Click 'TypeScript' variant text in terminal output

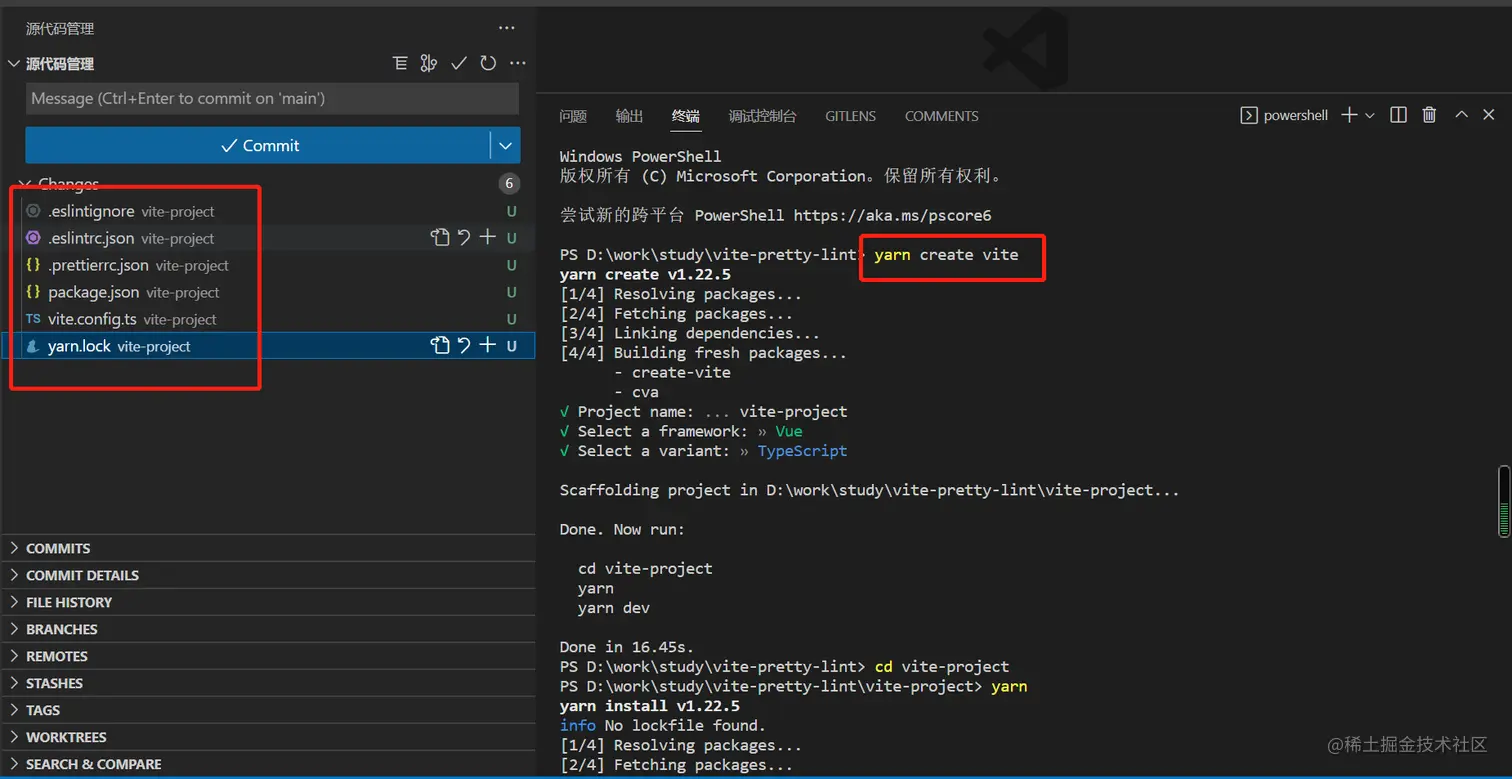tap(802, 451)
